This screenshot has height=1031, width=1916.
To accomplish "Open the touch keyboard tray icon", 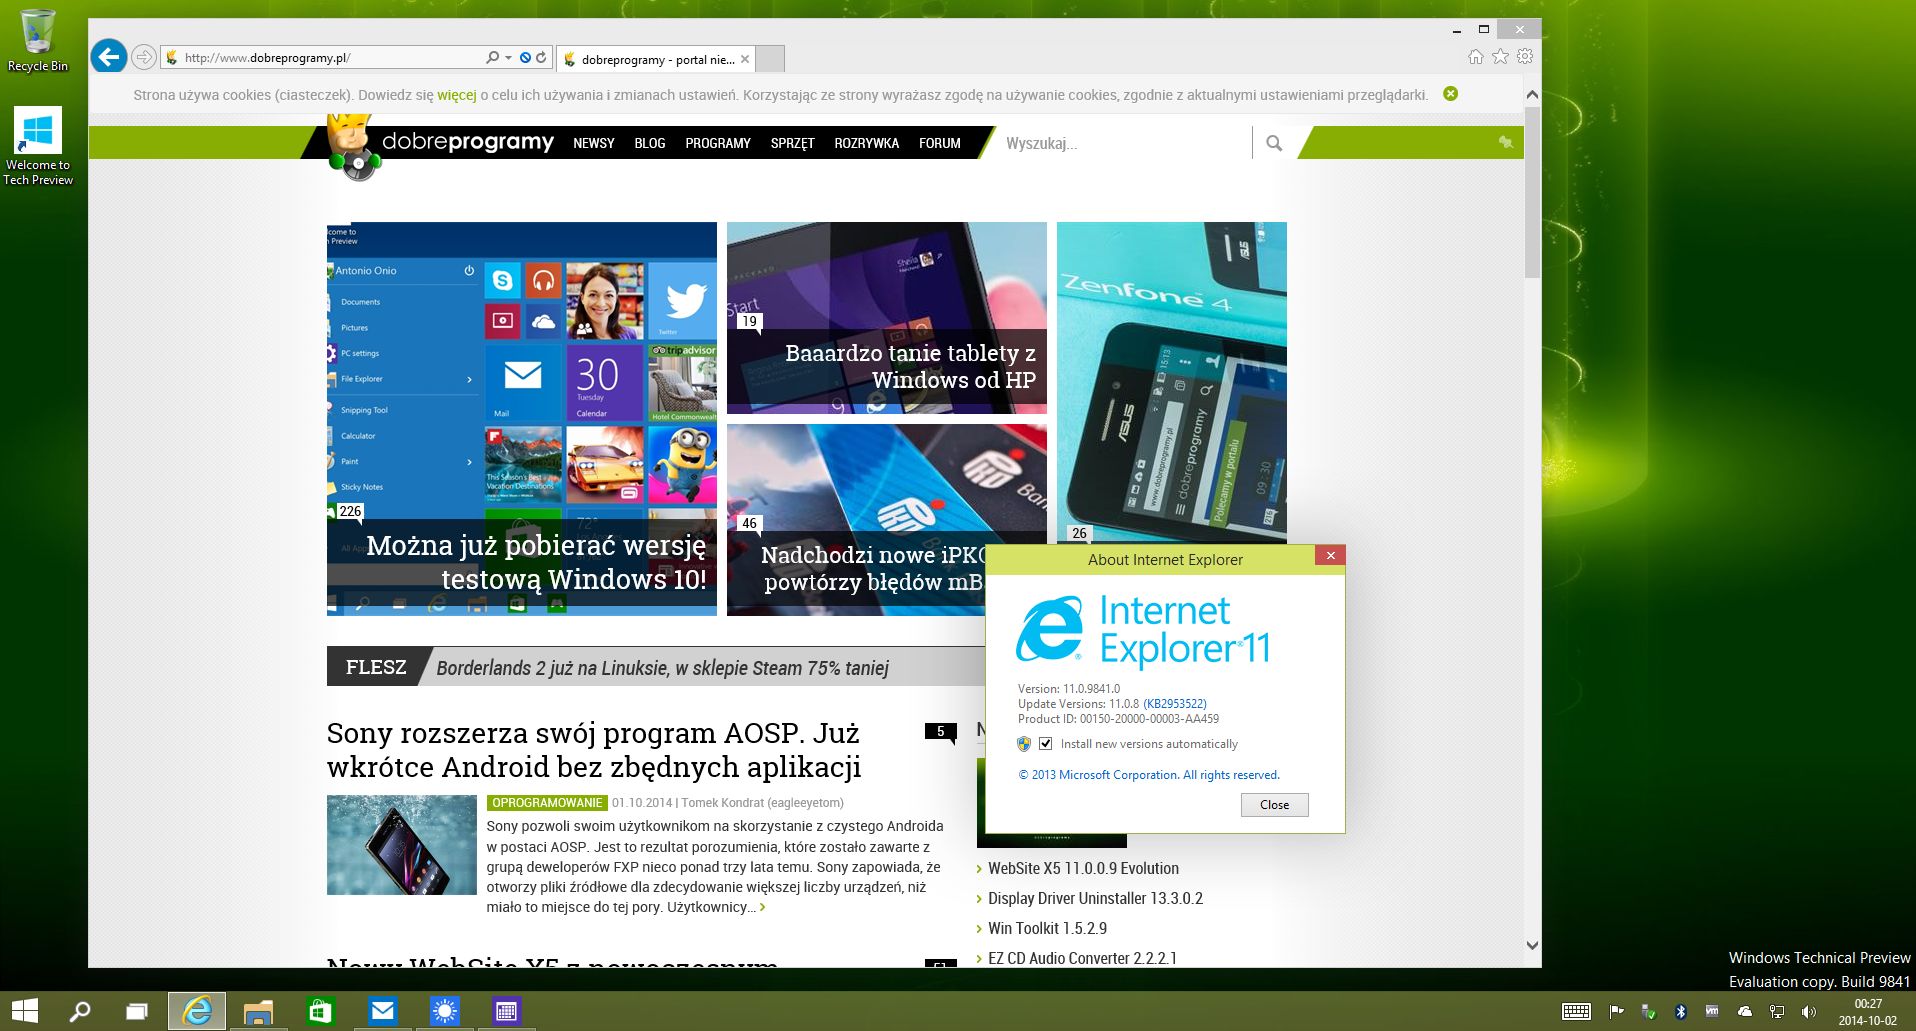I will click(1577, 1012).
